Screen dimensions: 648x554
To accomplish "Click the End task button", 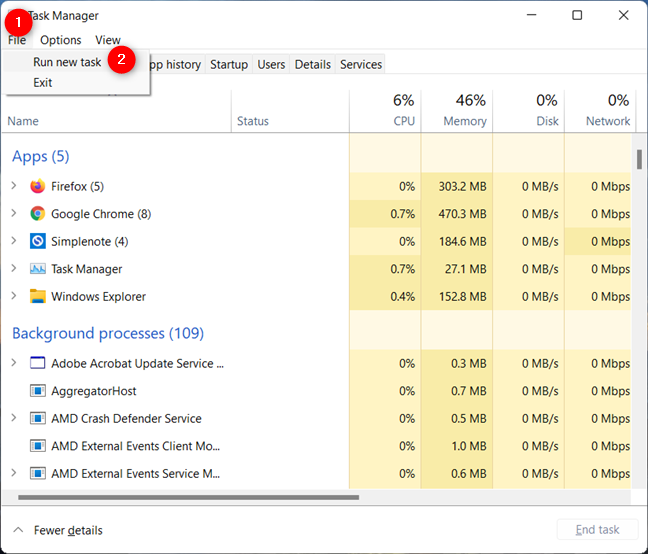I will [x=597, y=530].
